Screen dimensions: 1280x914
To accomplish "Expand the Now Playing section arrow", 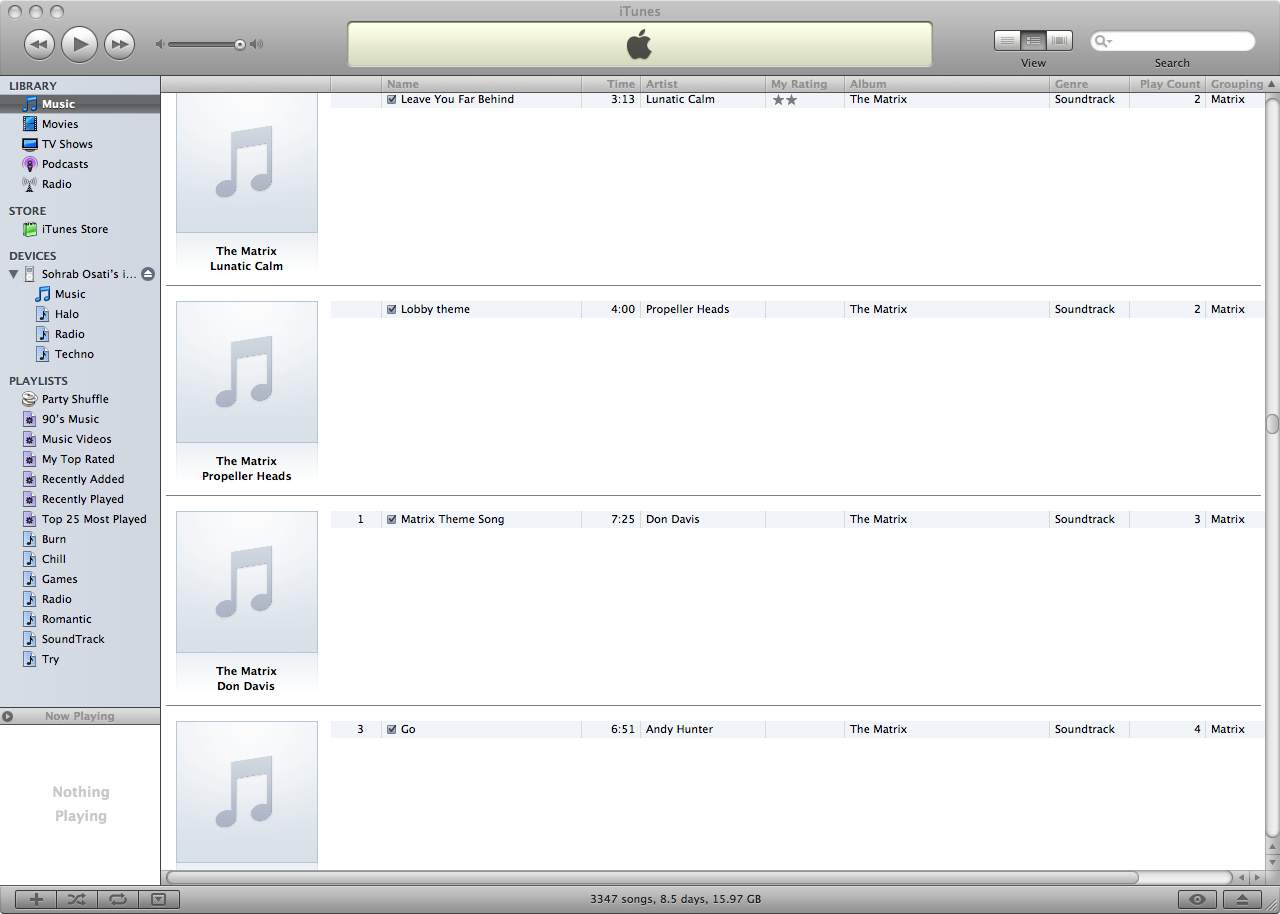I will tap(8, 716).
